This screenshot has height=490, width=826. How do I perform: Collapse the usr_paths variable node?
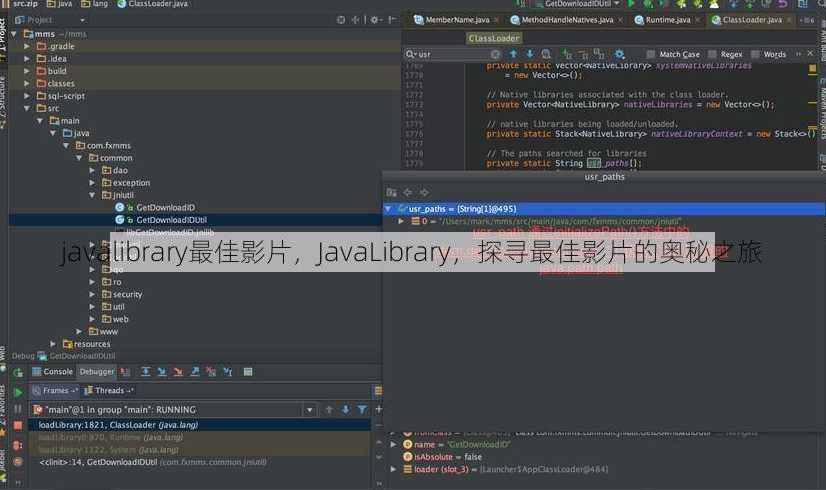(x=388, y=209)
